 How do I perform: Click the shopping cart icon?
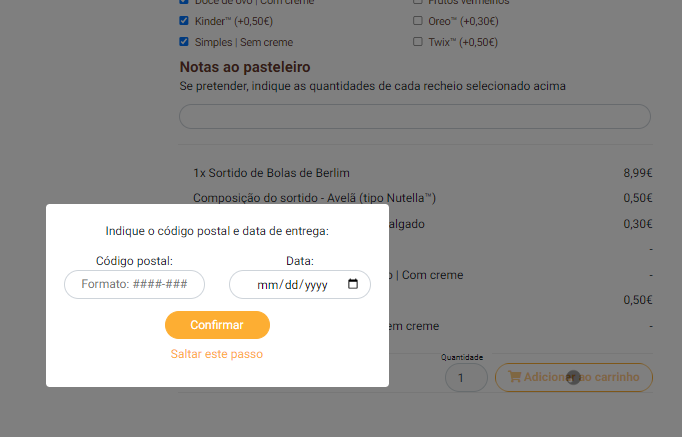pos(515,377)
